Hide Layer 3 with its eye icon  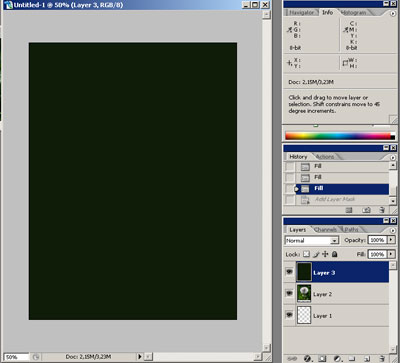289,272
